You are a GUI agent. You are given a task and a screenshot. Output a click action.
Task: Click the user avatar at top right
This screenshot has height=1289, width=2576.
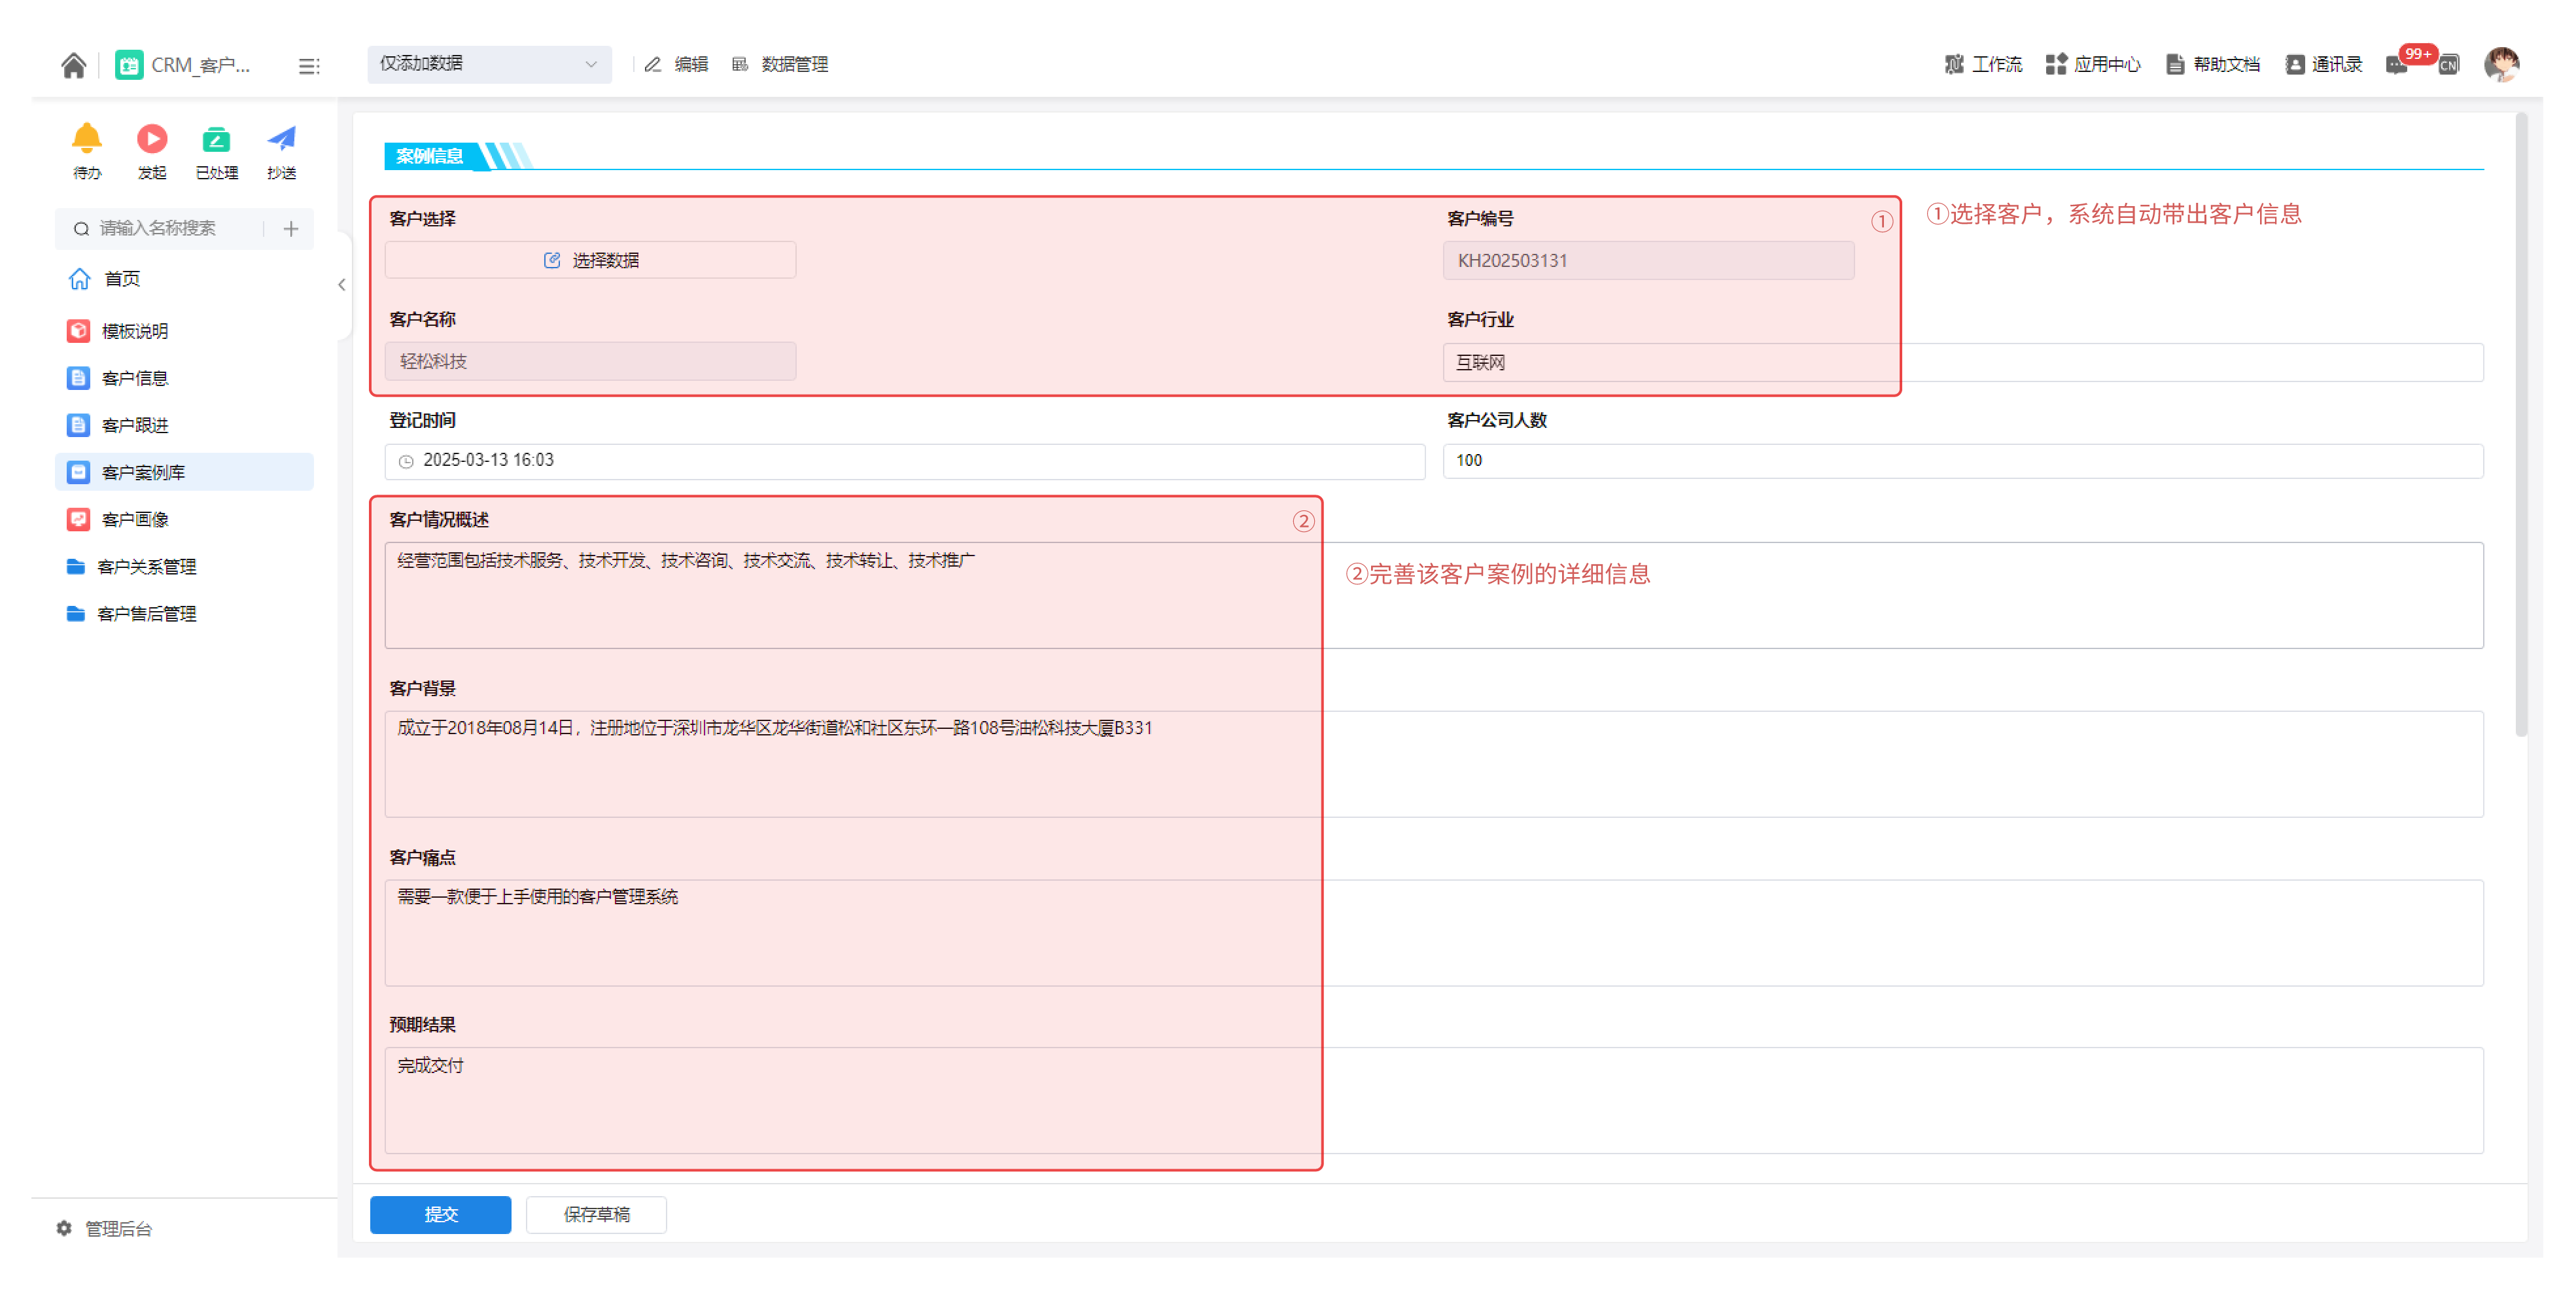(x=2501, y=65)
